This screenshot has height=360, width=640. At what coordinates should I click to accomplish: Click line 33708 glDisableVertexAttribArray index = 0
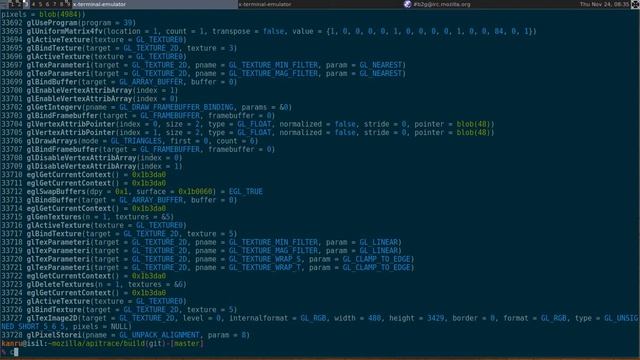pyautogui.click(x=91, y=158)
